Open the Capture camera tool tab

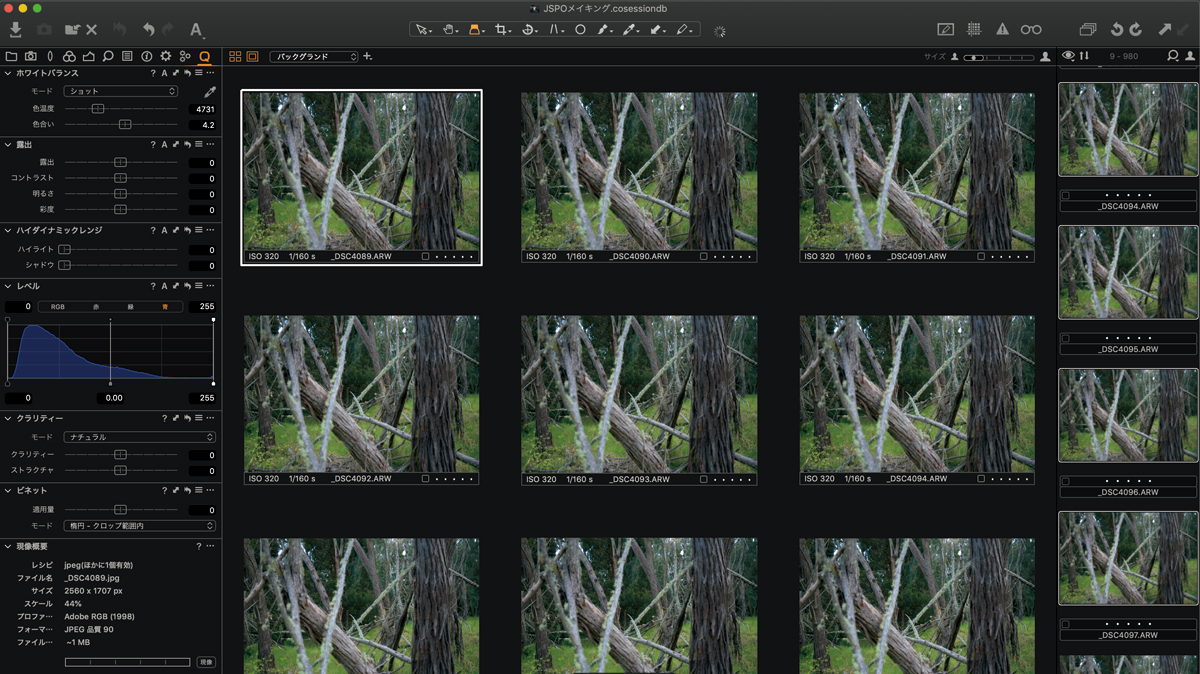coord(30,56)
